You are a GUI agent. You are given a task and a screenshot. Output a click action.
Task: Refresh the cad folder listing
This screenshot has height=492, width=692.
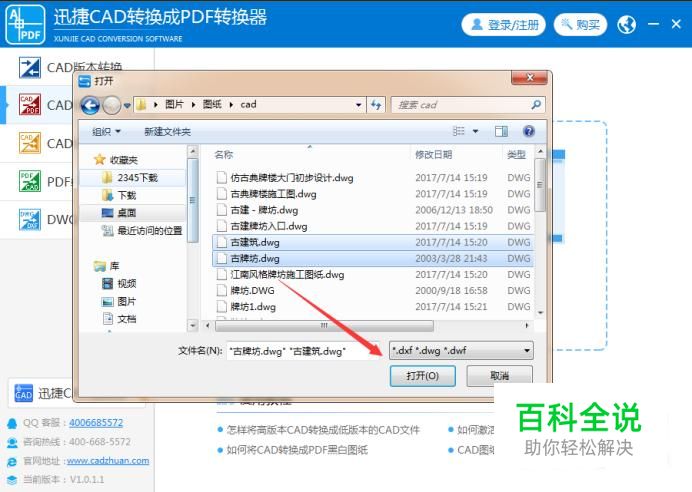pos(376,105)
